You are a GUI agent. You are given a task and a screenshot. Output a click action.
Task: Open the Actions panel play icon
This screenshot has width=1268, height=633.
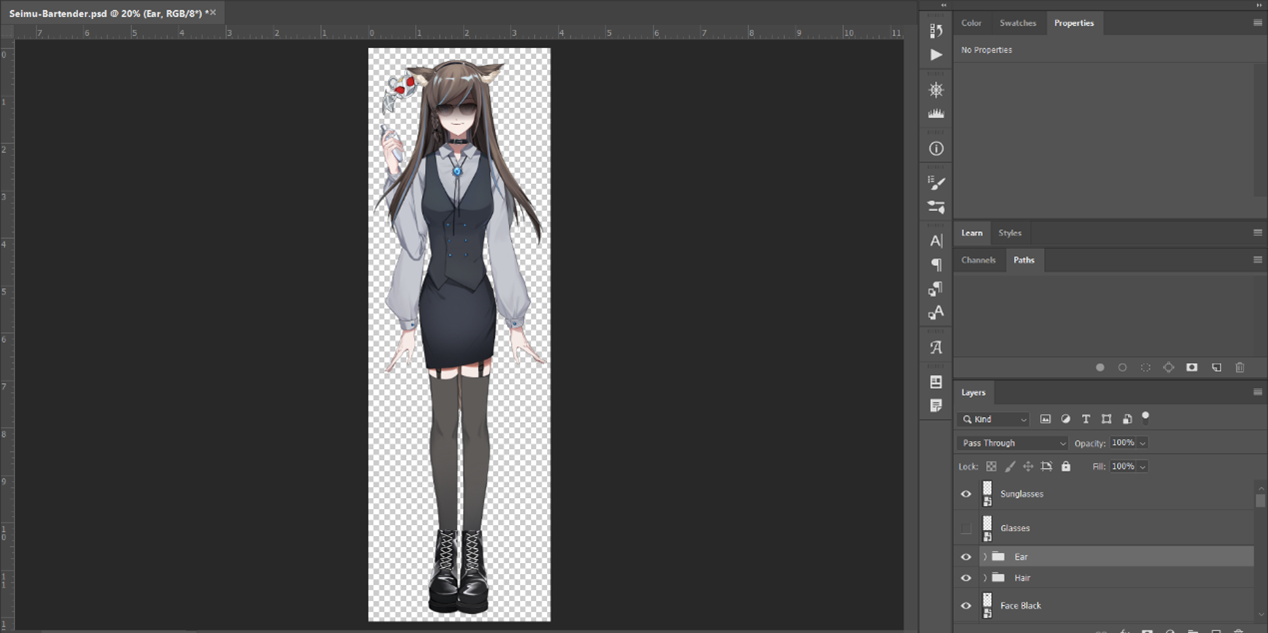coord(936,55)
